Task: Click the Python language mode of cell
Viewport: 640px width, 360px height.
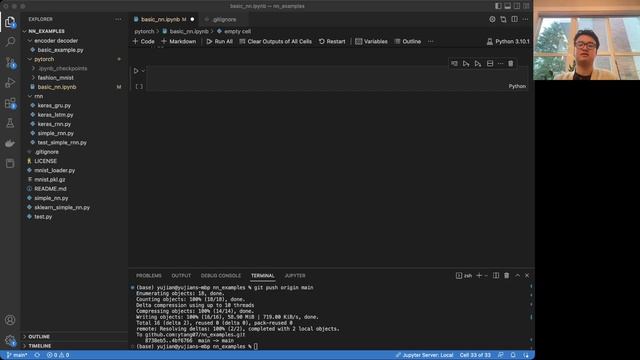Action: tap(517, 86)
